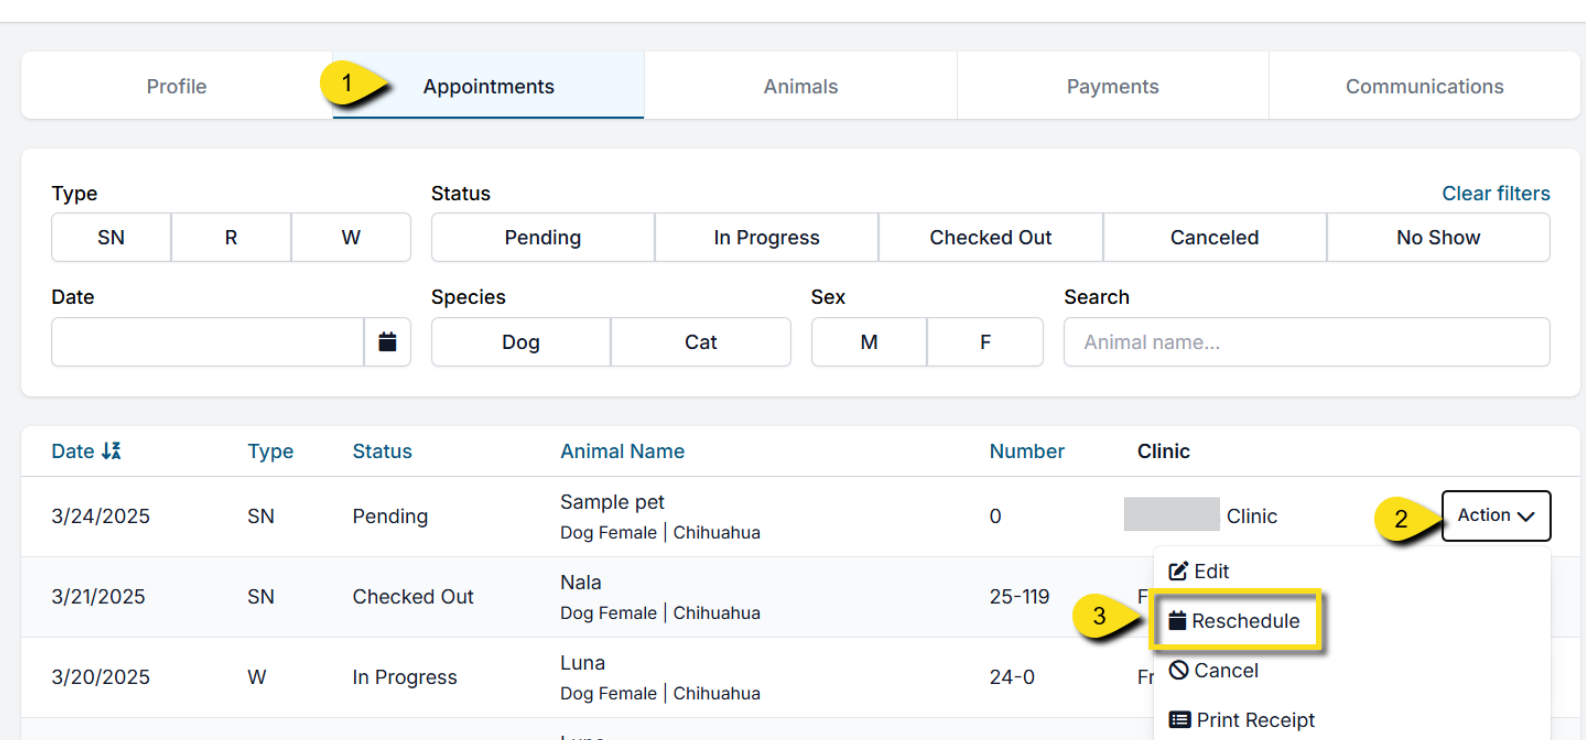Open the Payments tab
Viewport: 1586px width, 740px height.
point(1112,86)
